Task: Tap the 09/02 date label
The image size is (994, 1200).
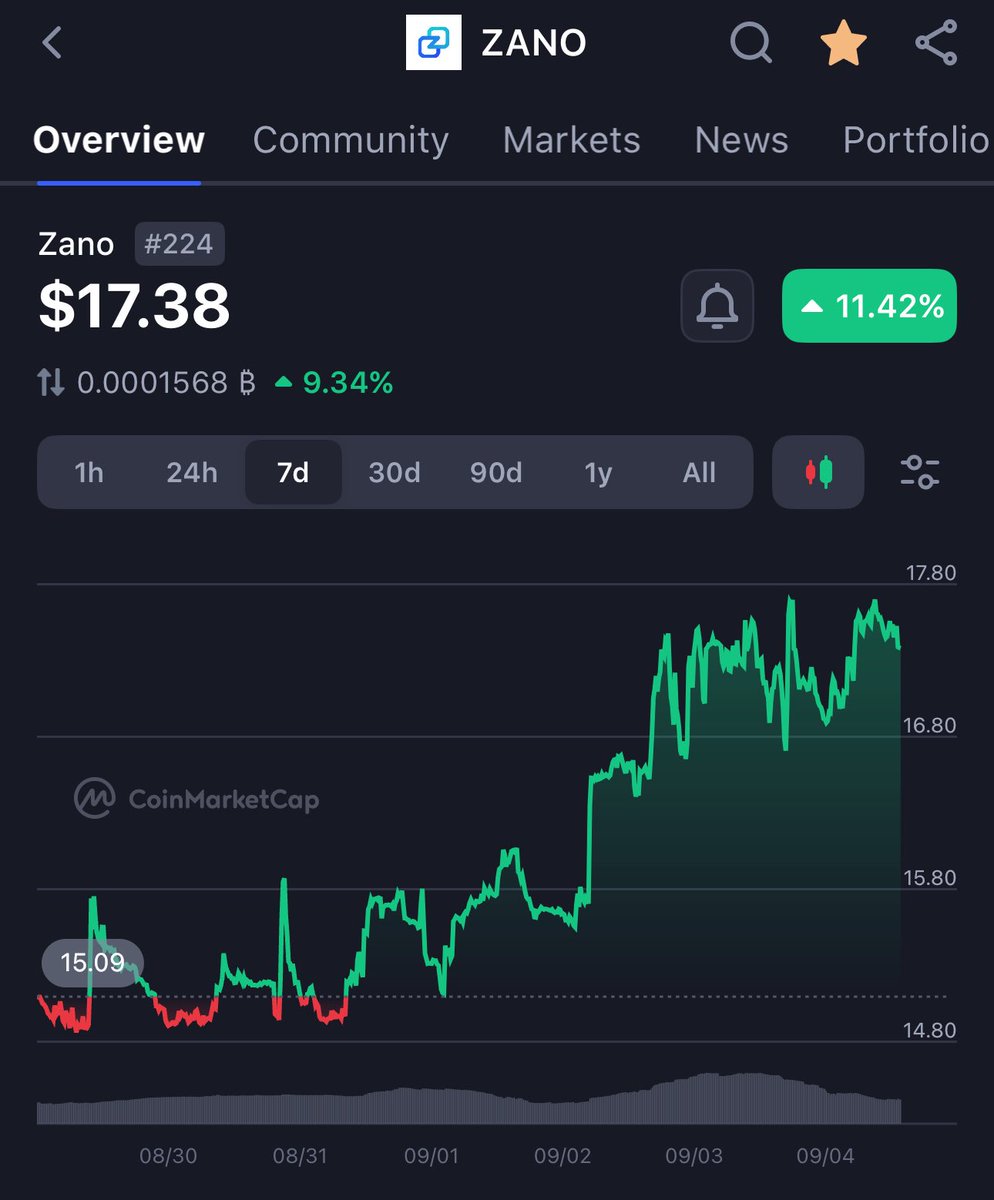Action: click(563, 1156)
